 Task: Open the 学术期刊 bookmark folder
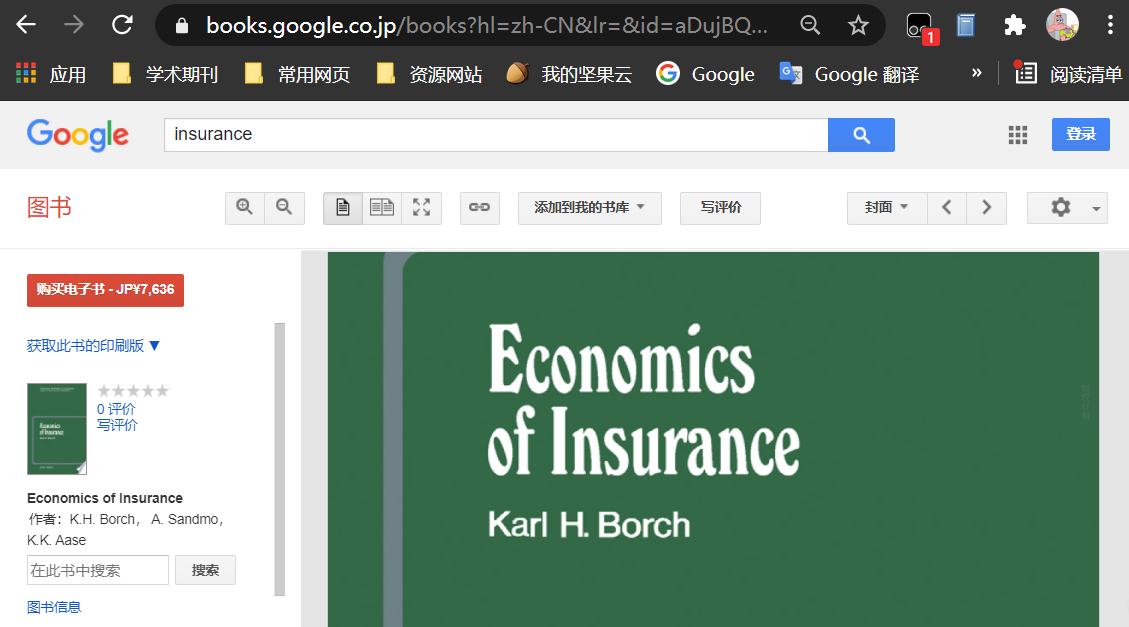(166, 74)
